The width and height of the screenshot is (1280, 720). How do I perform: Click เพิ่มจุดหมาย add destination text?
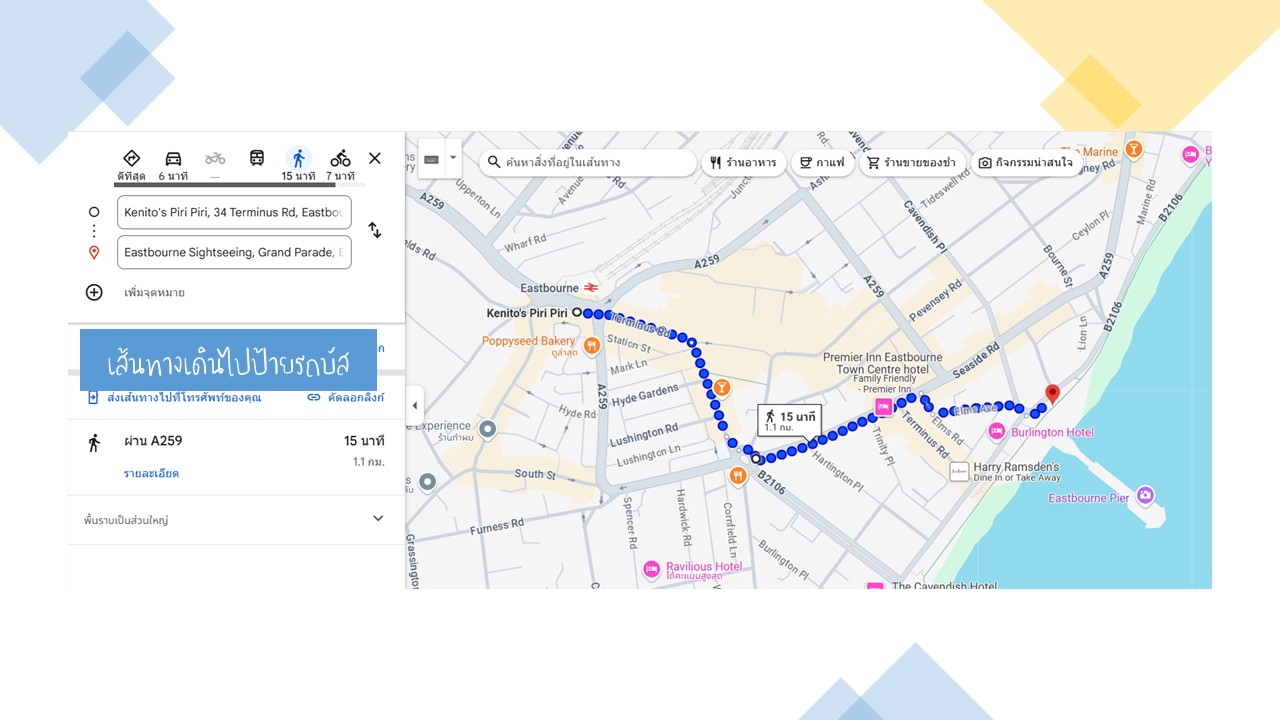[x=154, y=292]
